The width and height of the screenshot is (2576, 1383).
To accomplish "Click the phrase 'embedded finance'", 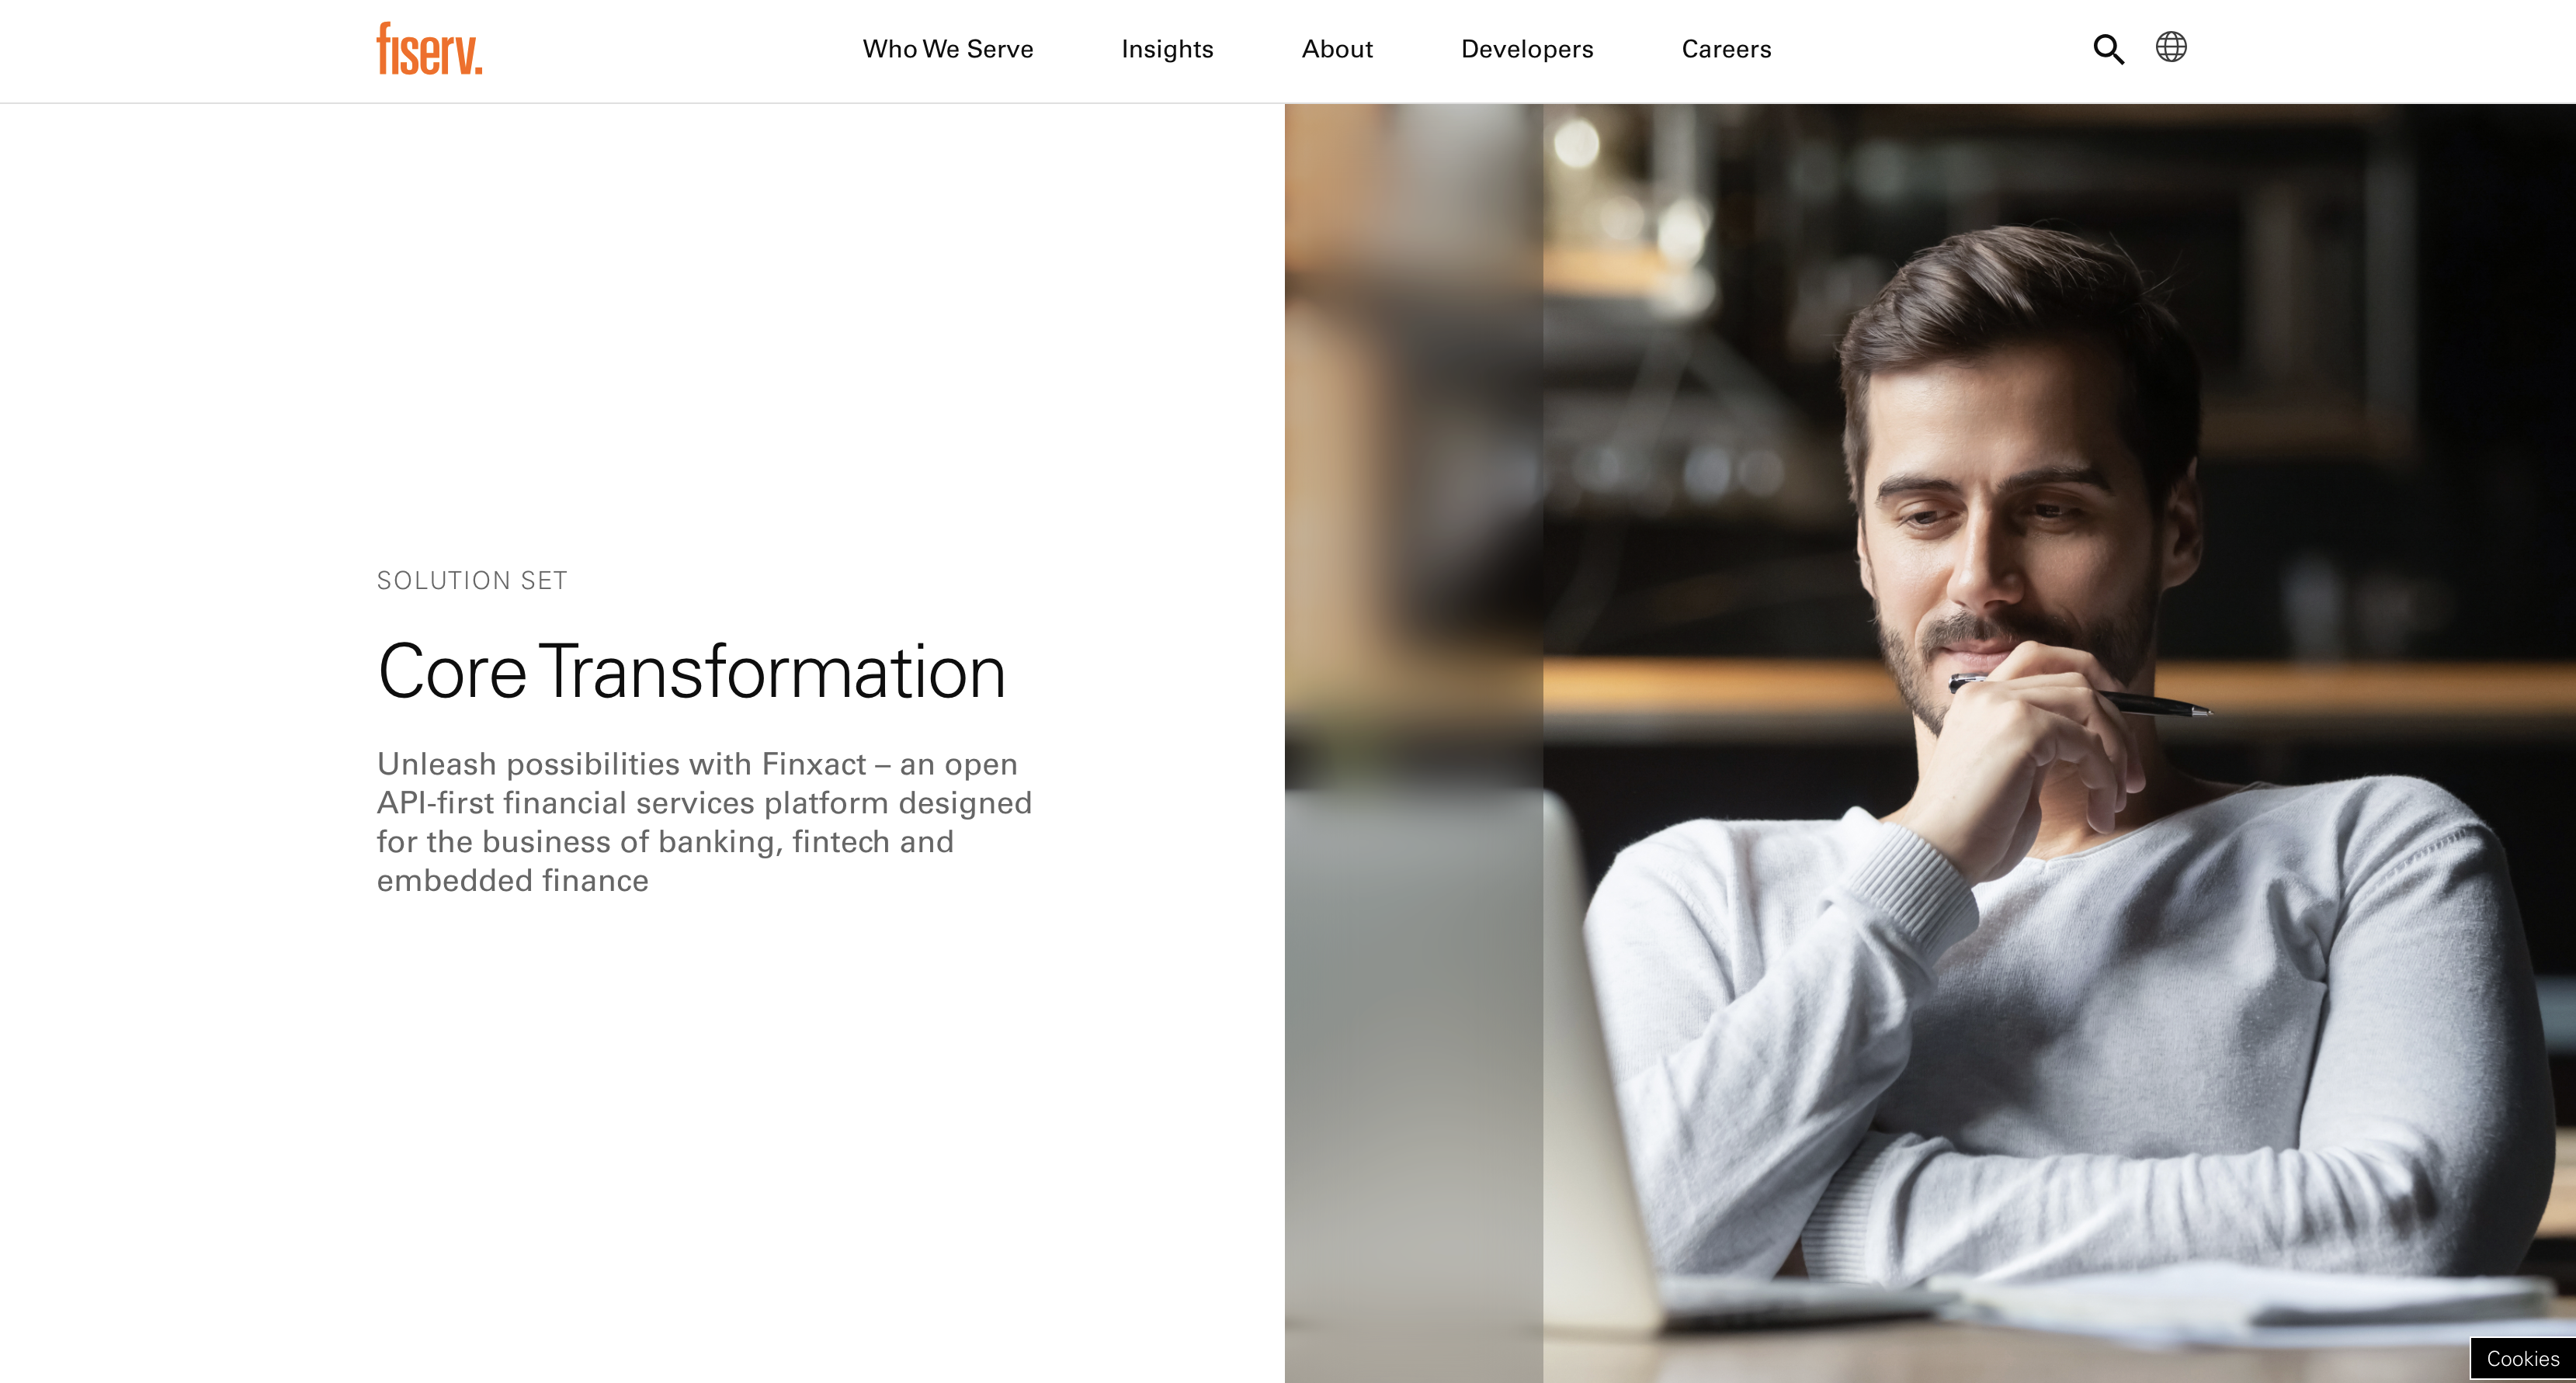I will click(x=513, y=880).
